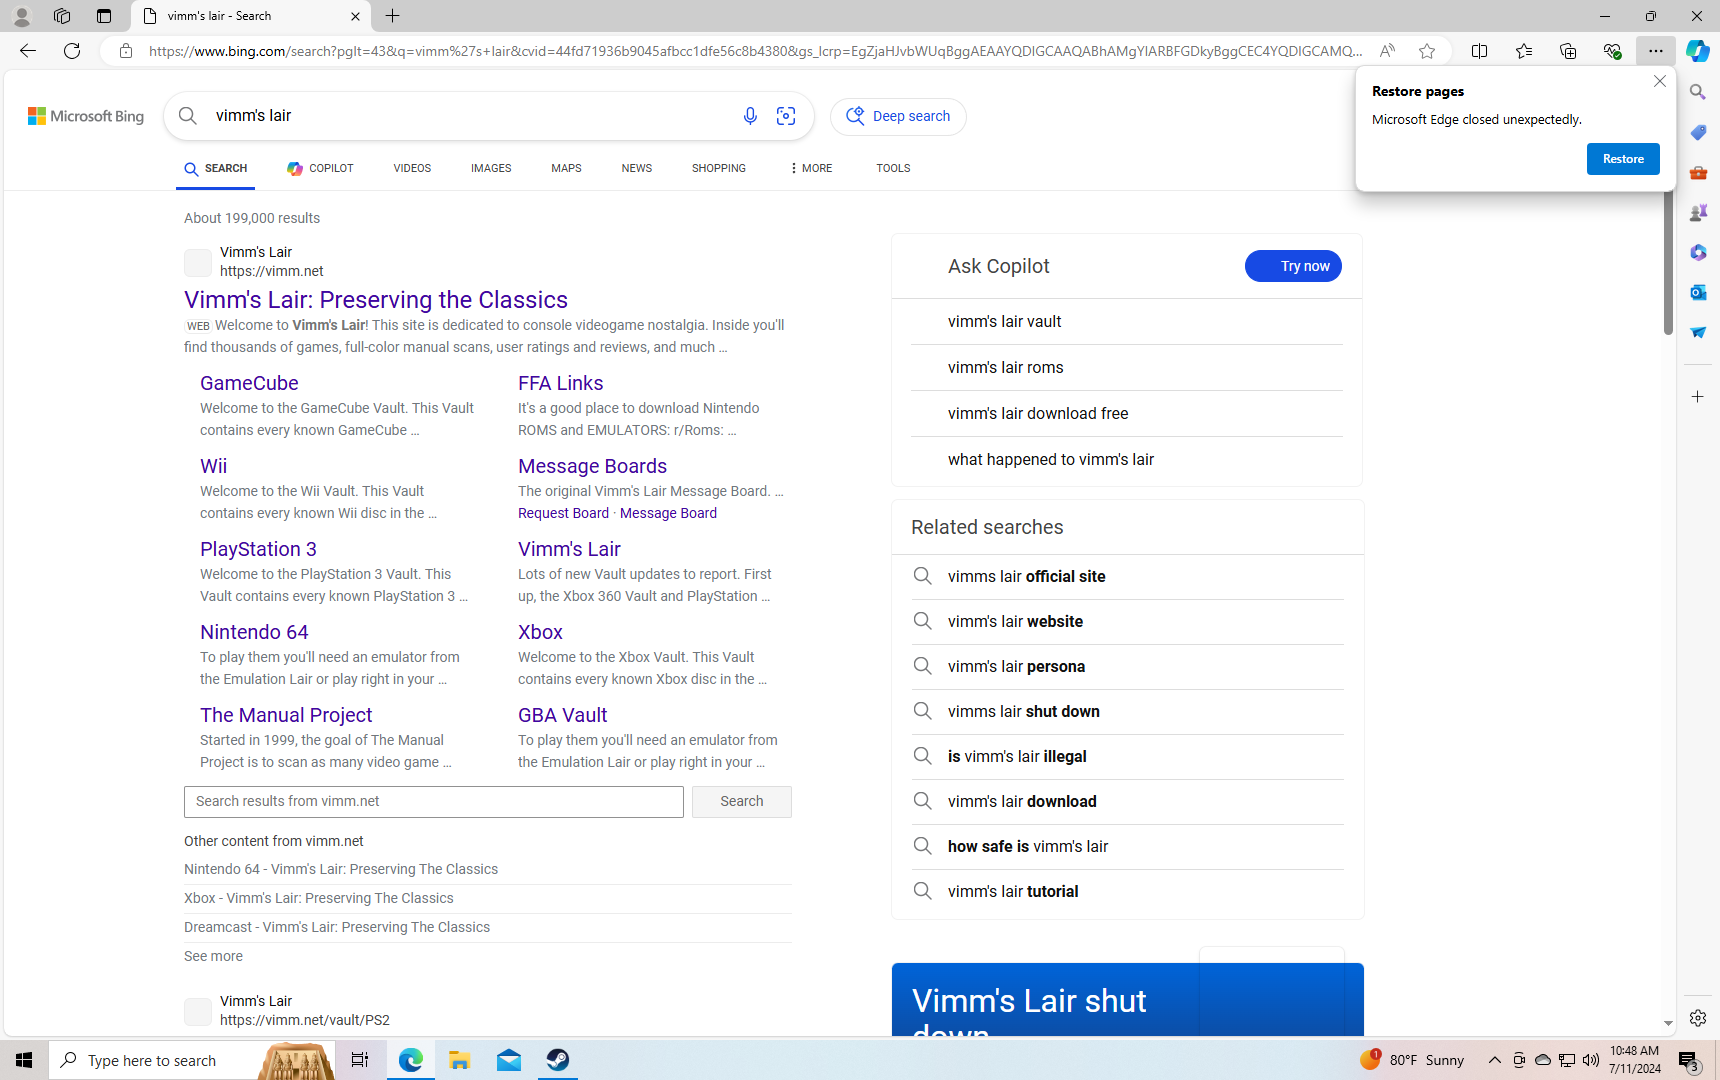Refresh the current page
Viewport: 1720px width, 1080px height.
pos(72,51)
